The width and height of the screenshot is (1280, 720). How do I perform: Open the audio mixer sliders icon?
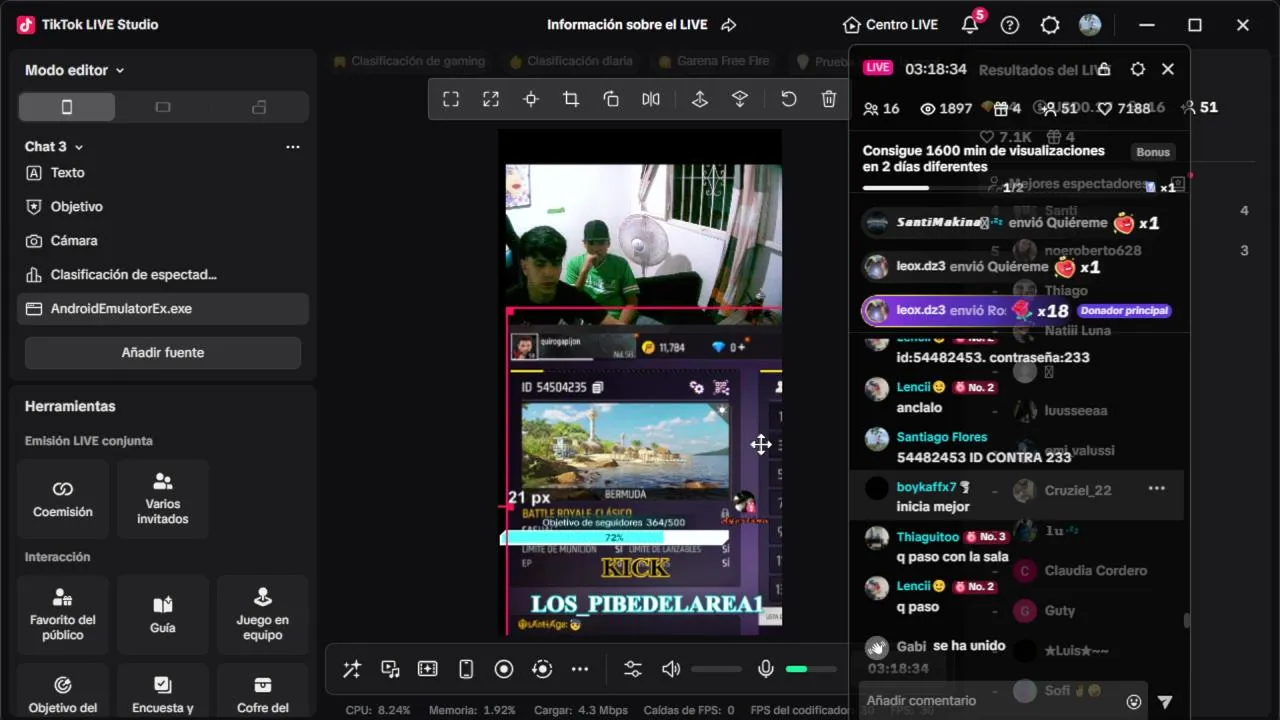[x=633, y=669]
